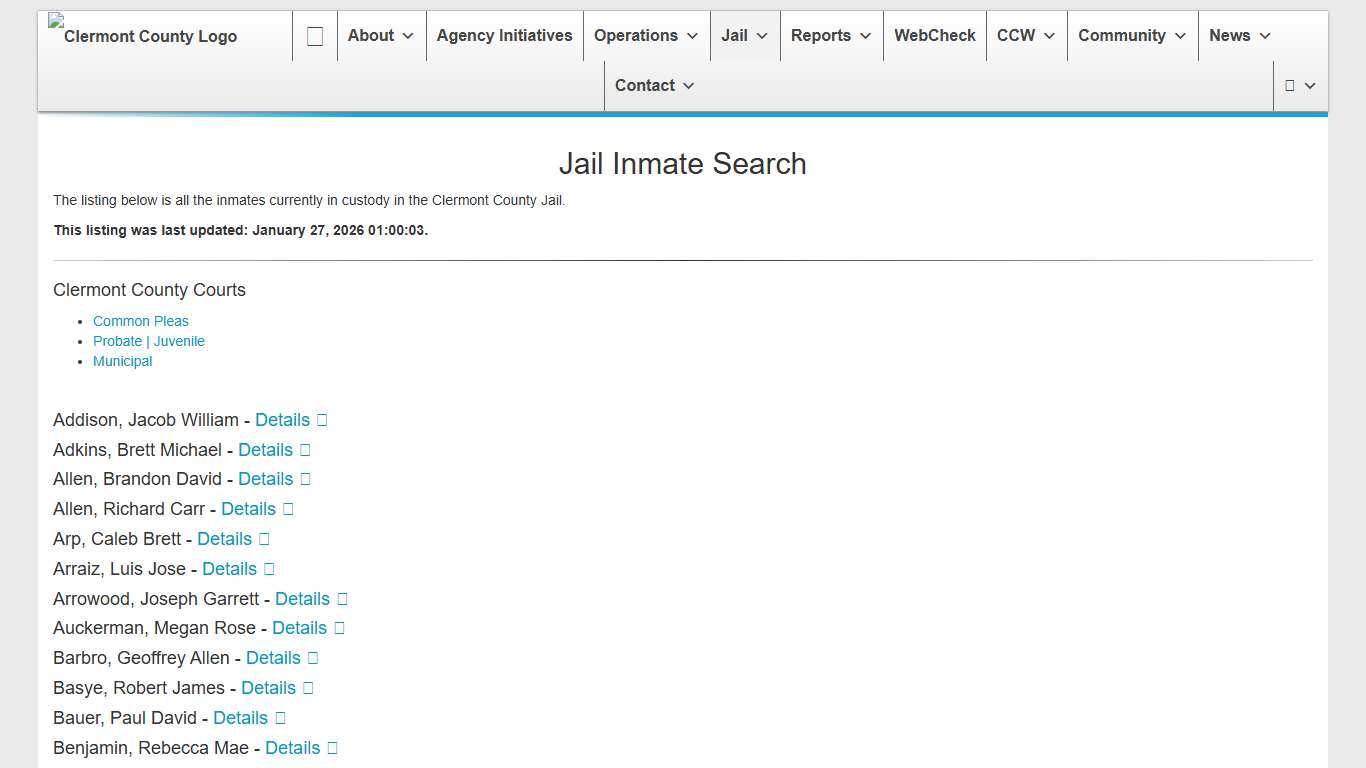Image resolution: width=1366 pixels, height=768 pixels.
Task: Click external-link icon beside Benjamin, Rebecca Mae
Action: click(x=331, y=748)
